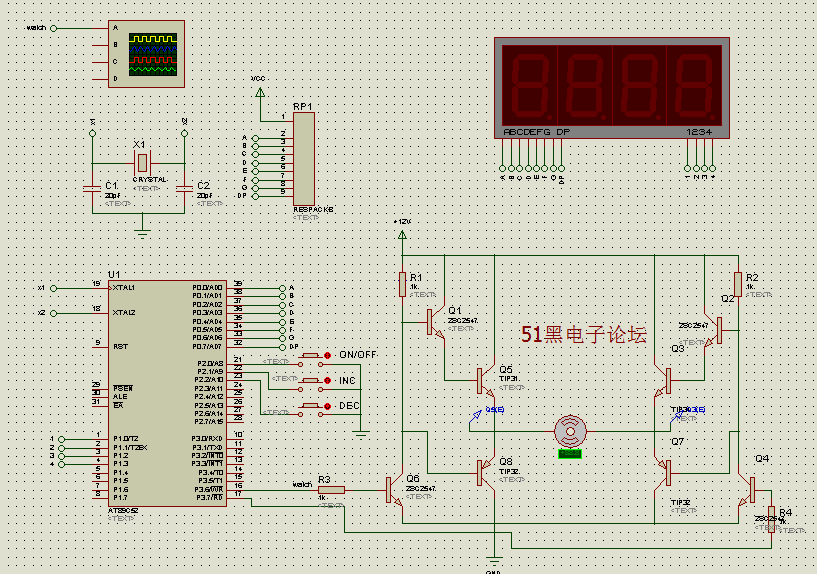This screenshot has width=817, height=574.
Task: Select resistor R1
Action: click(x=402, y=284)
